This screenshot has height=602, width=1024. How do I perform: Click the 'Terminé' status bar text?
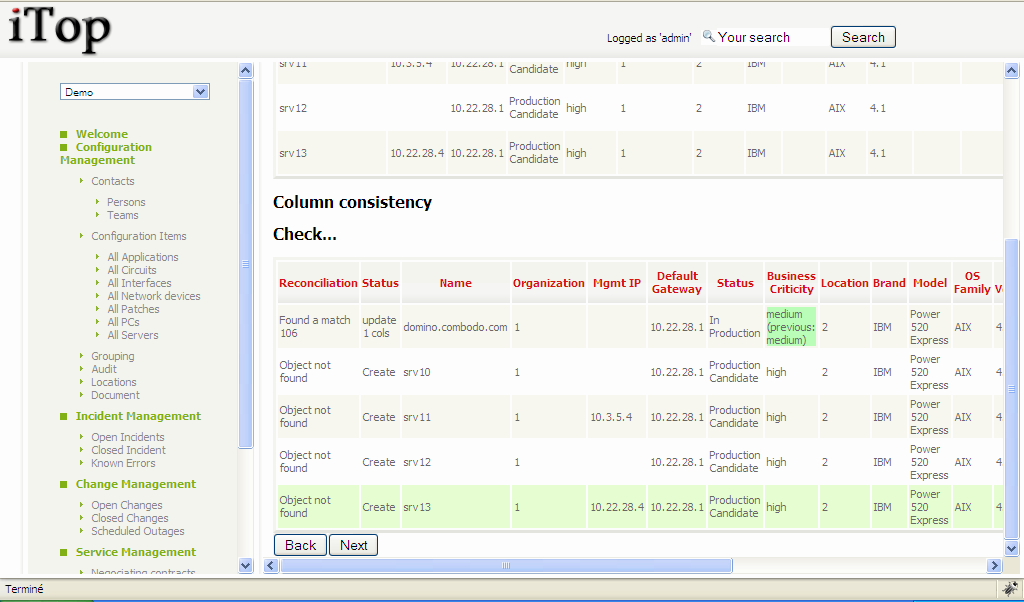click(24, 589)
